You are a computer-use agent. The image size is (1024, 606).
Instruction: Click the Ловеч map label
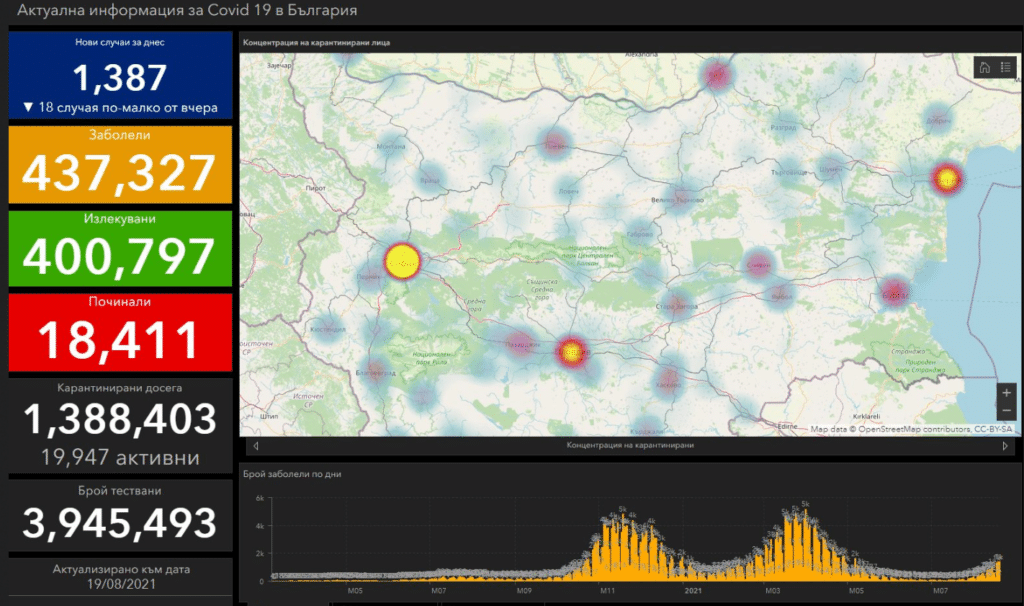(x=568, y=191)
